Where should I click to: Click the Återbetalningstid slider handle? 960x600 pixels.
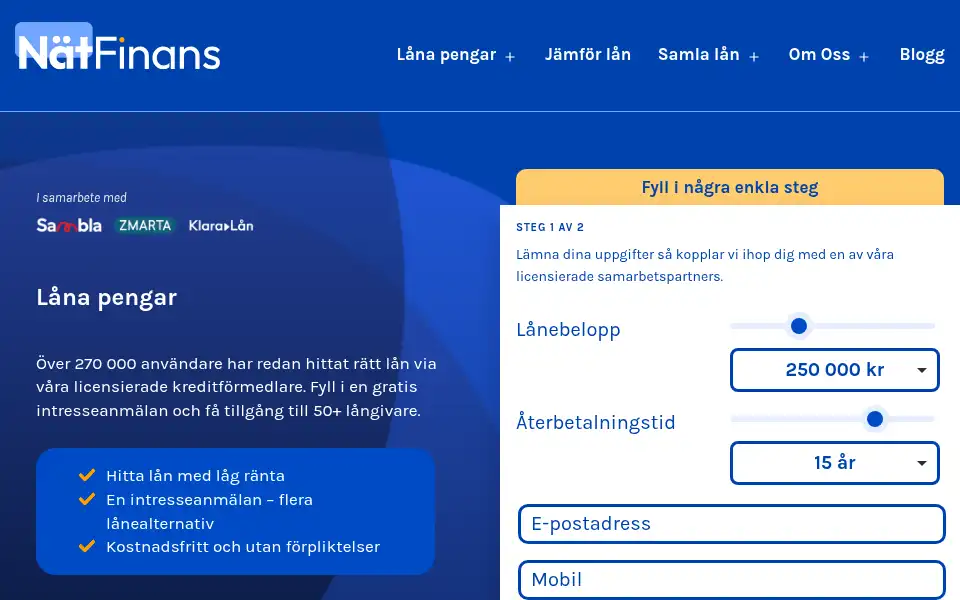(875, 419)
